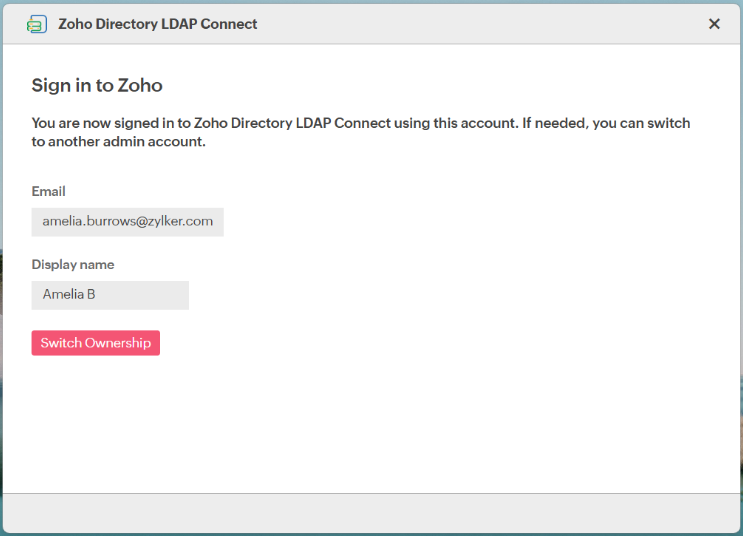Close the LDAP Connect dialog
Image resolution: width=743 pixels, height=536 pixels.
(714, 24)
